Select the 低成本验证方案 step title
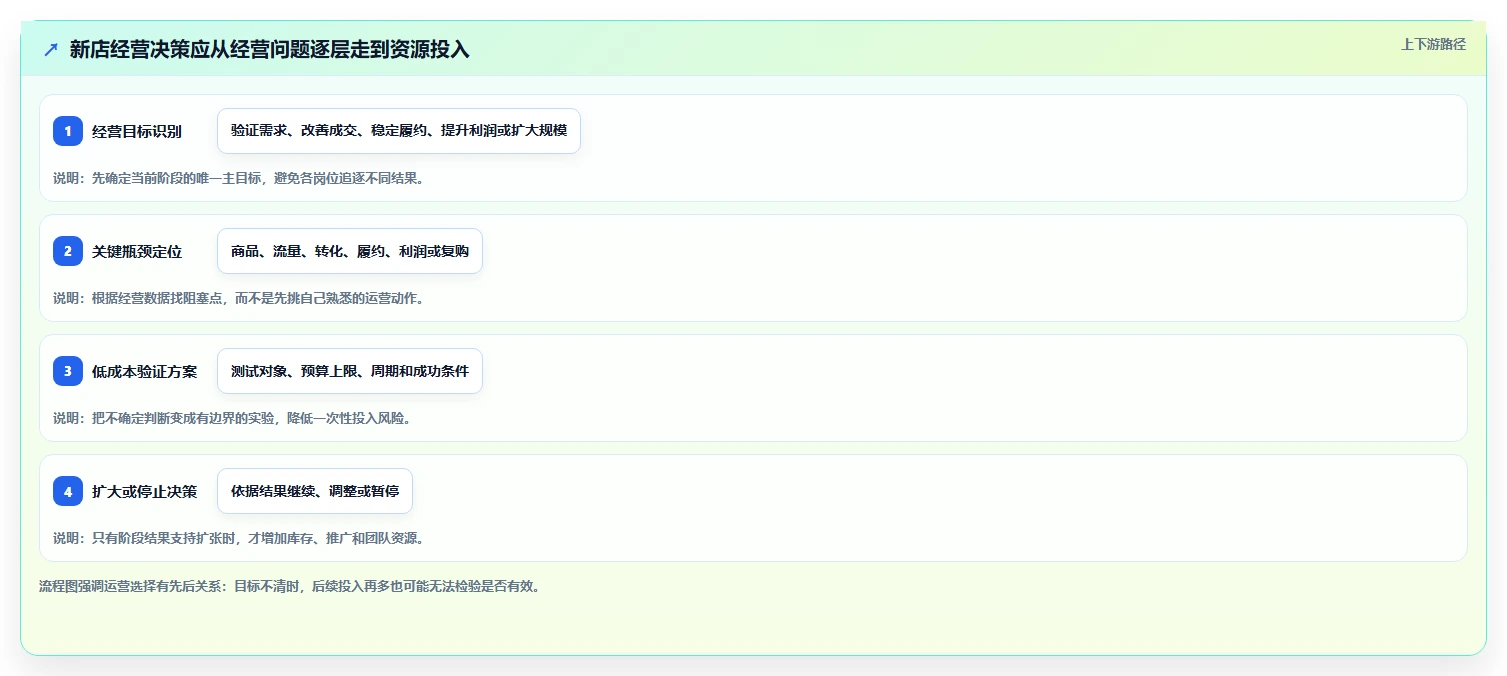The width and height of the screenshot is (1507, 676). click(x=144, y=372)
